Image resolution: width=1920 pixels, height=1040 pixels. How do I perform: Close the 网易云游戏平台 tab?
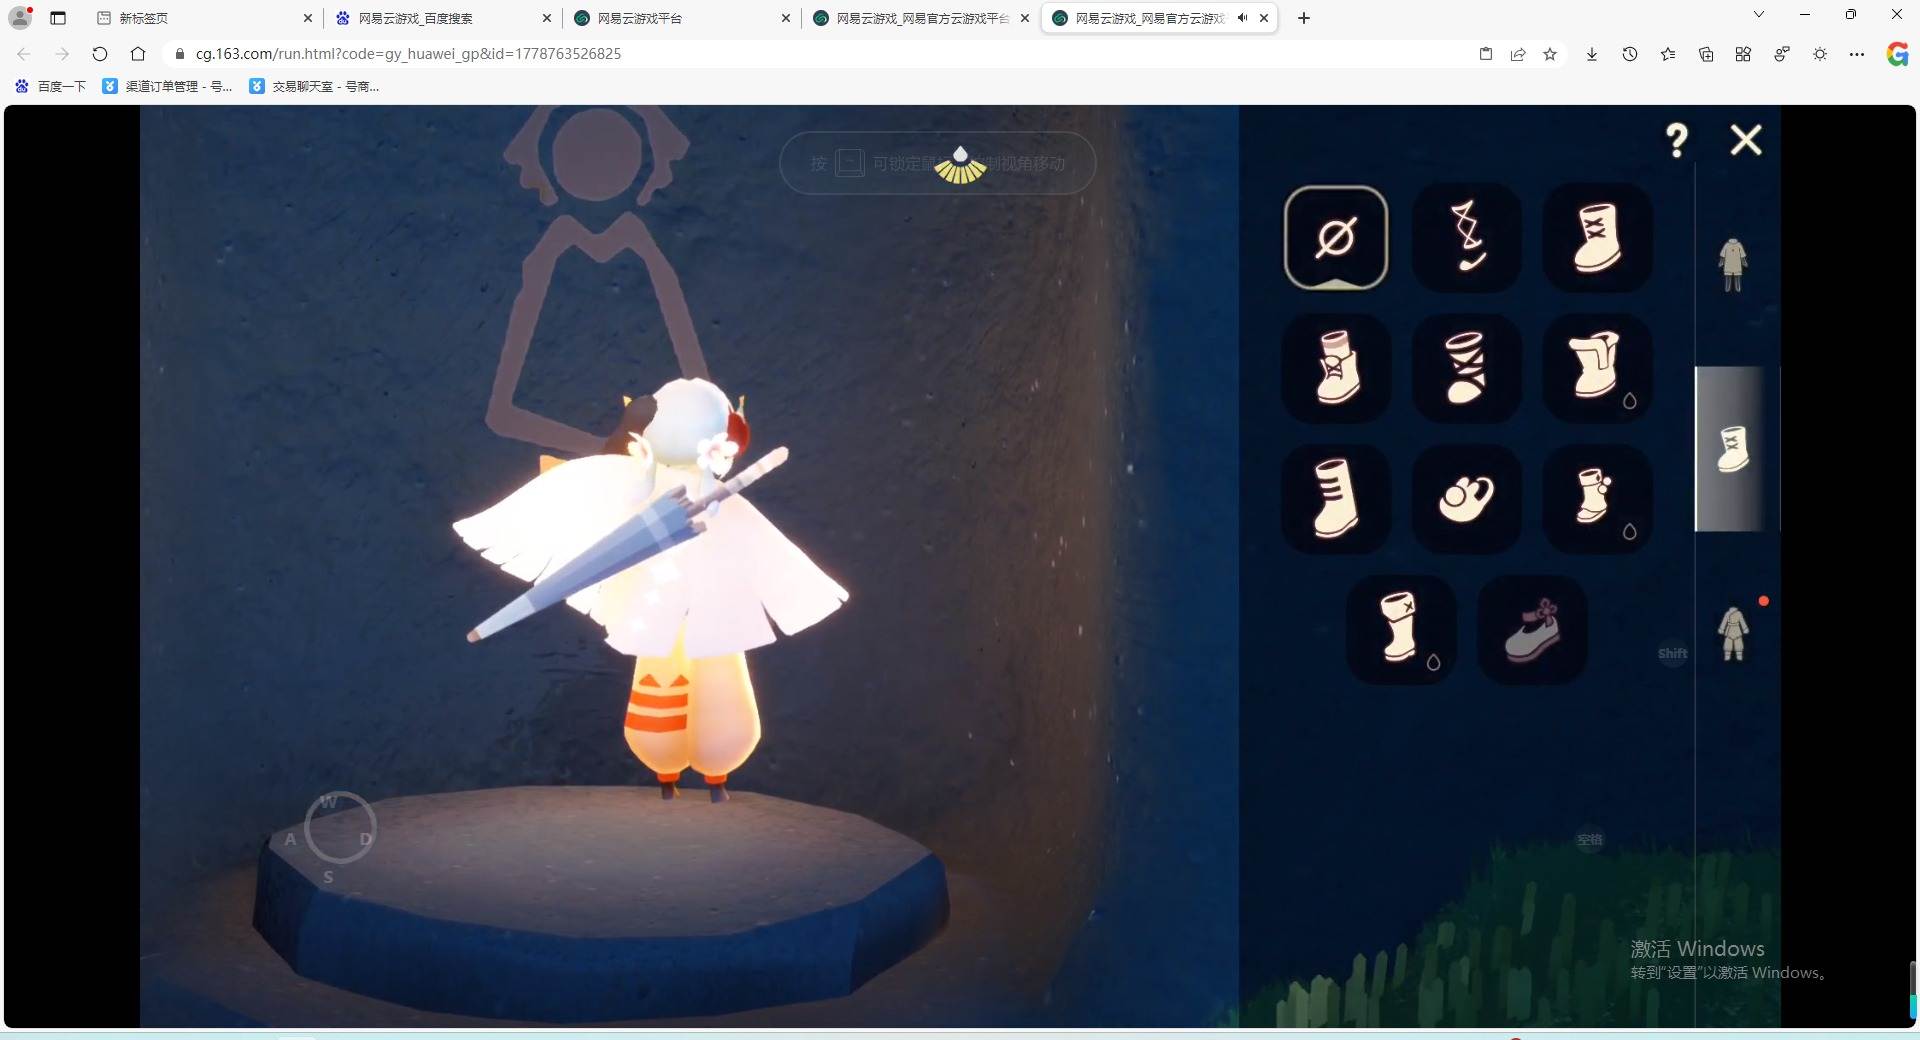[786, 18]
